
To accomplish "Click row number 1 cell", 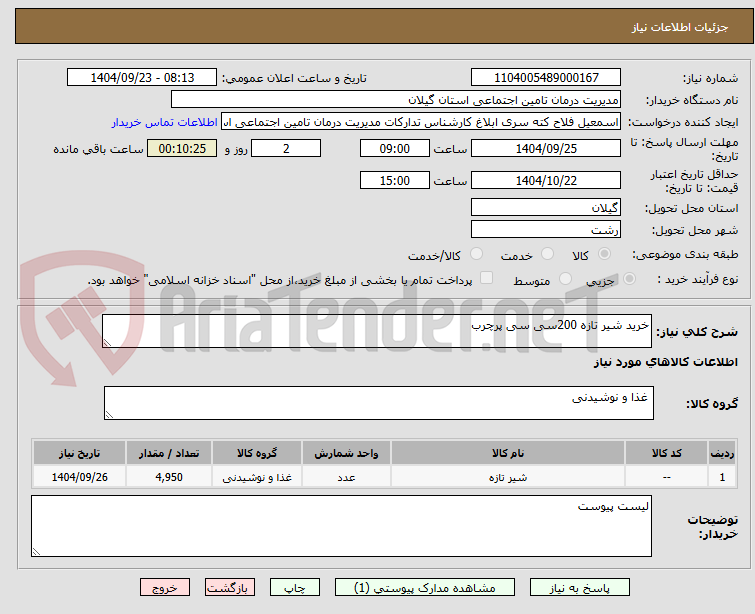I will pyautogui.click(x=722, y=477).
